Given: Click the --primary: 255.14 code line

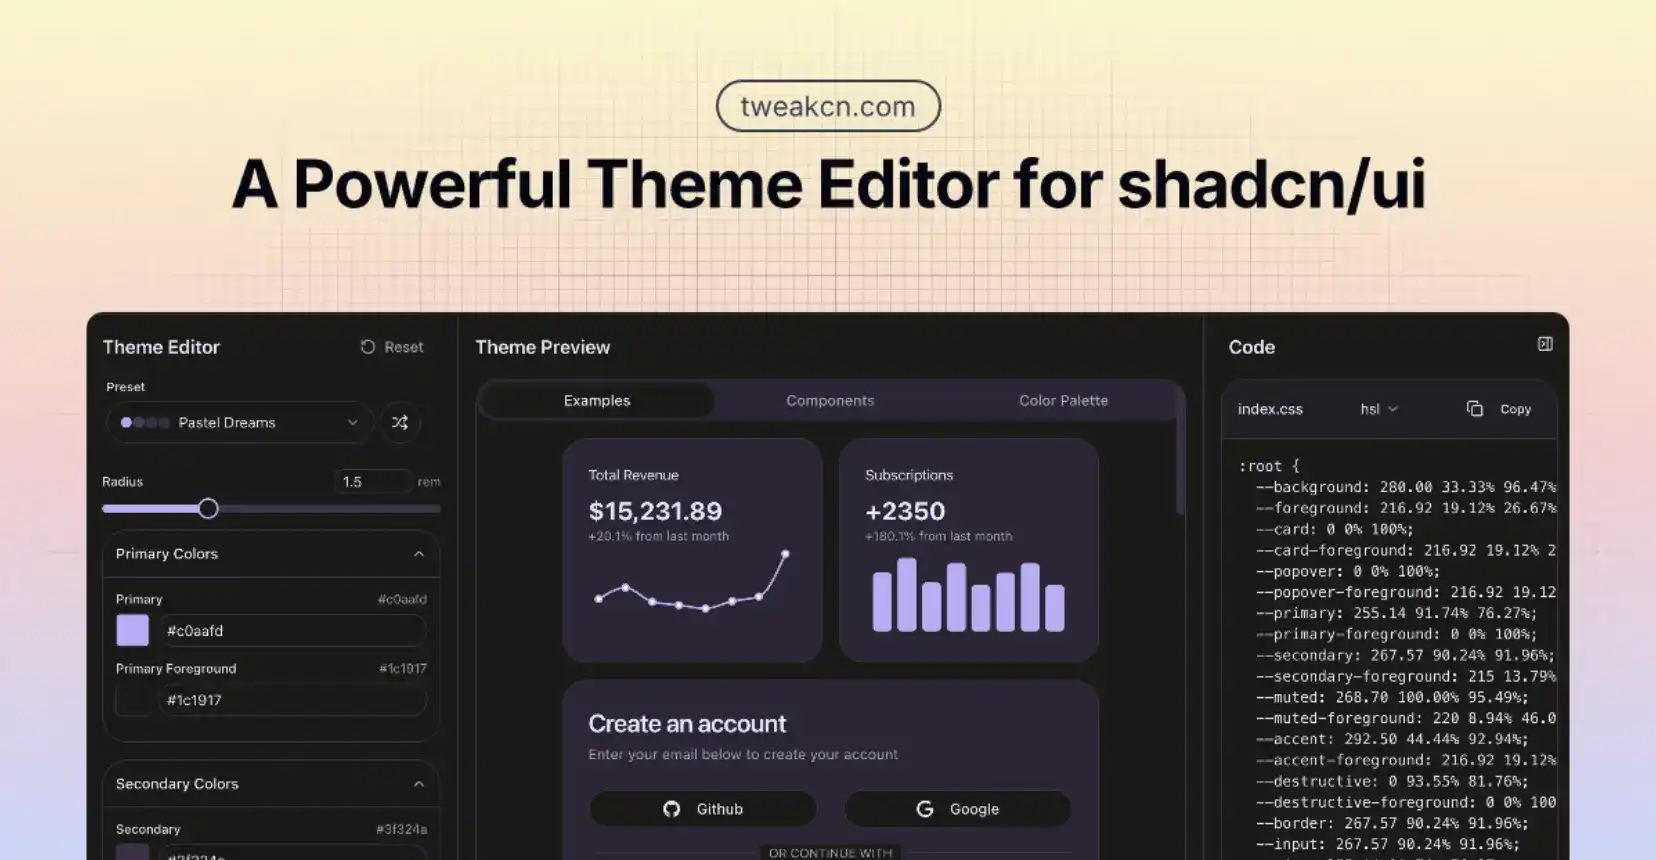Looking at the screenshot, I should tap(1396, 613).
